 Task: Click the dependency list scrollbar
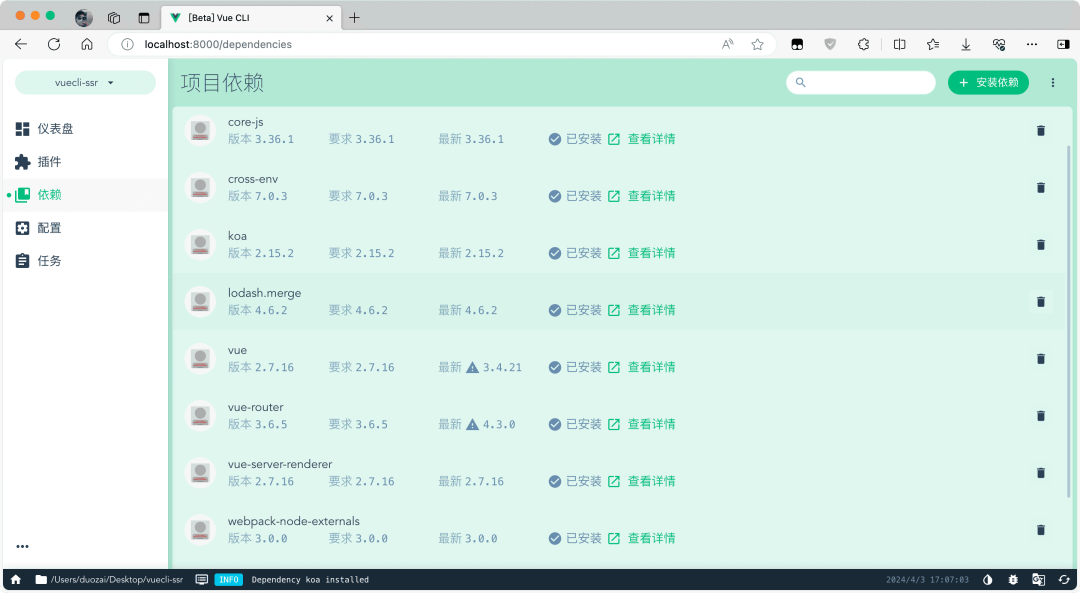(x=1069, y=320)
